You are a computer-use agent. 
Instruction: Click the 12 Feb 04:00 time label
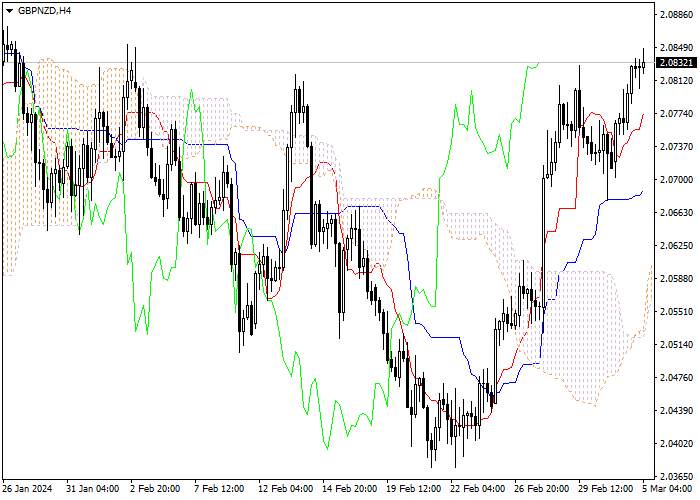tap(285, 489)
